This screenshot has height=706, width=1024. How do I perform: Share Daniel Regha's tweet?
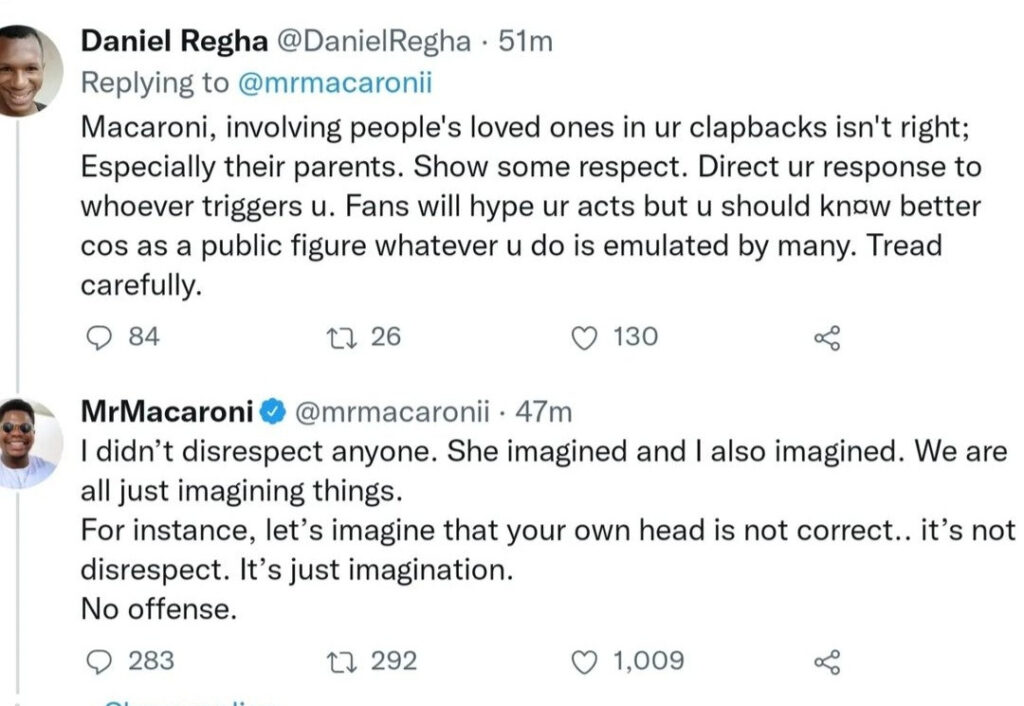[827, 338]
